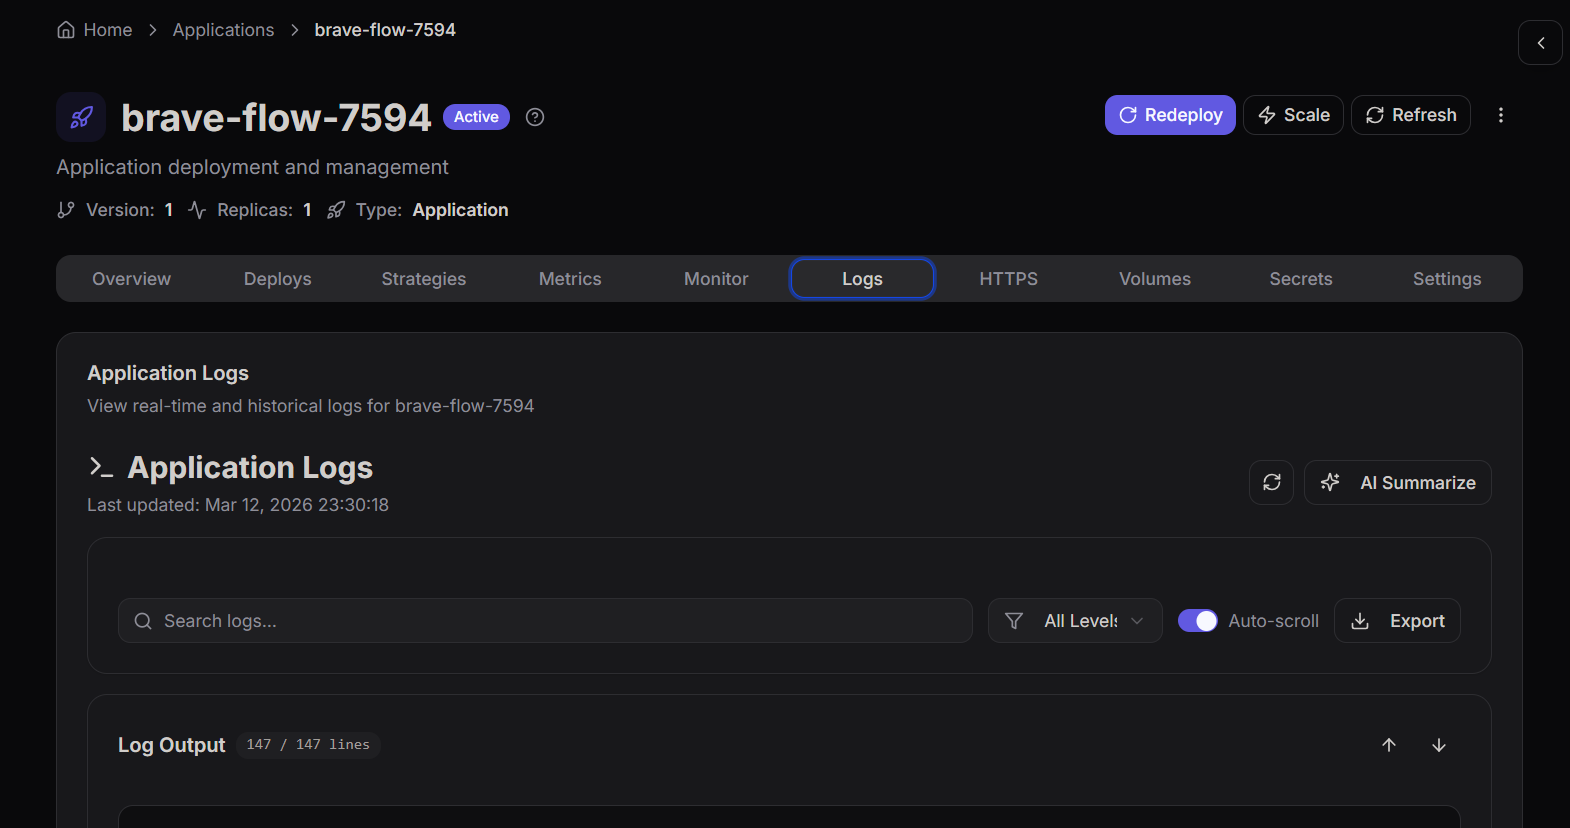Jump to bottom with down arrow

pyautogui.click(x=1438, y=745)
